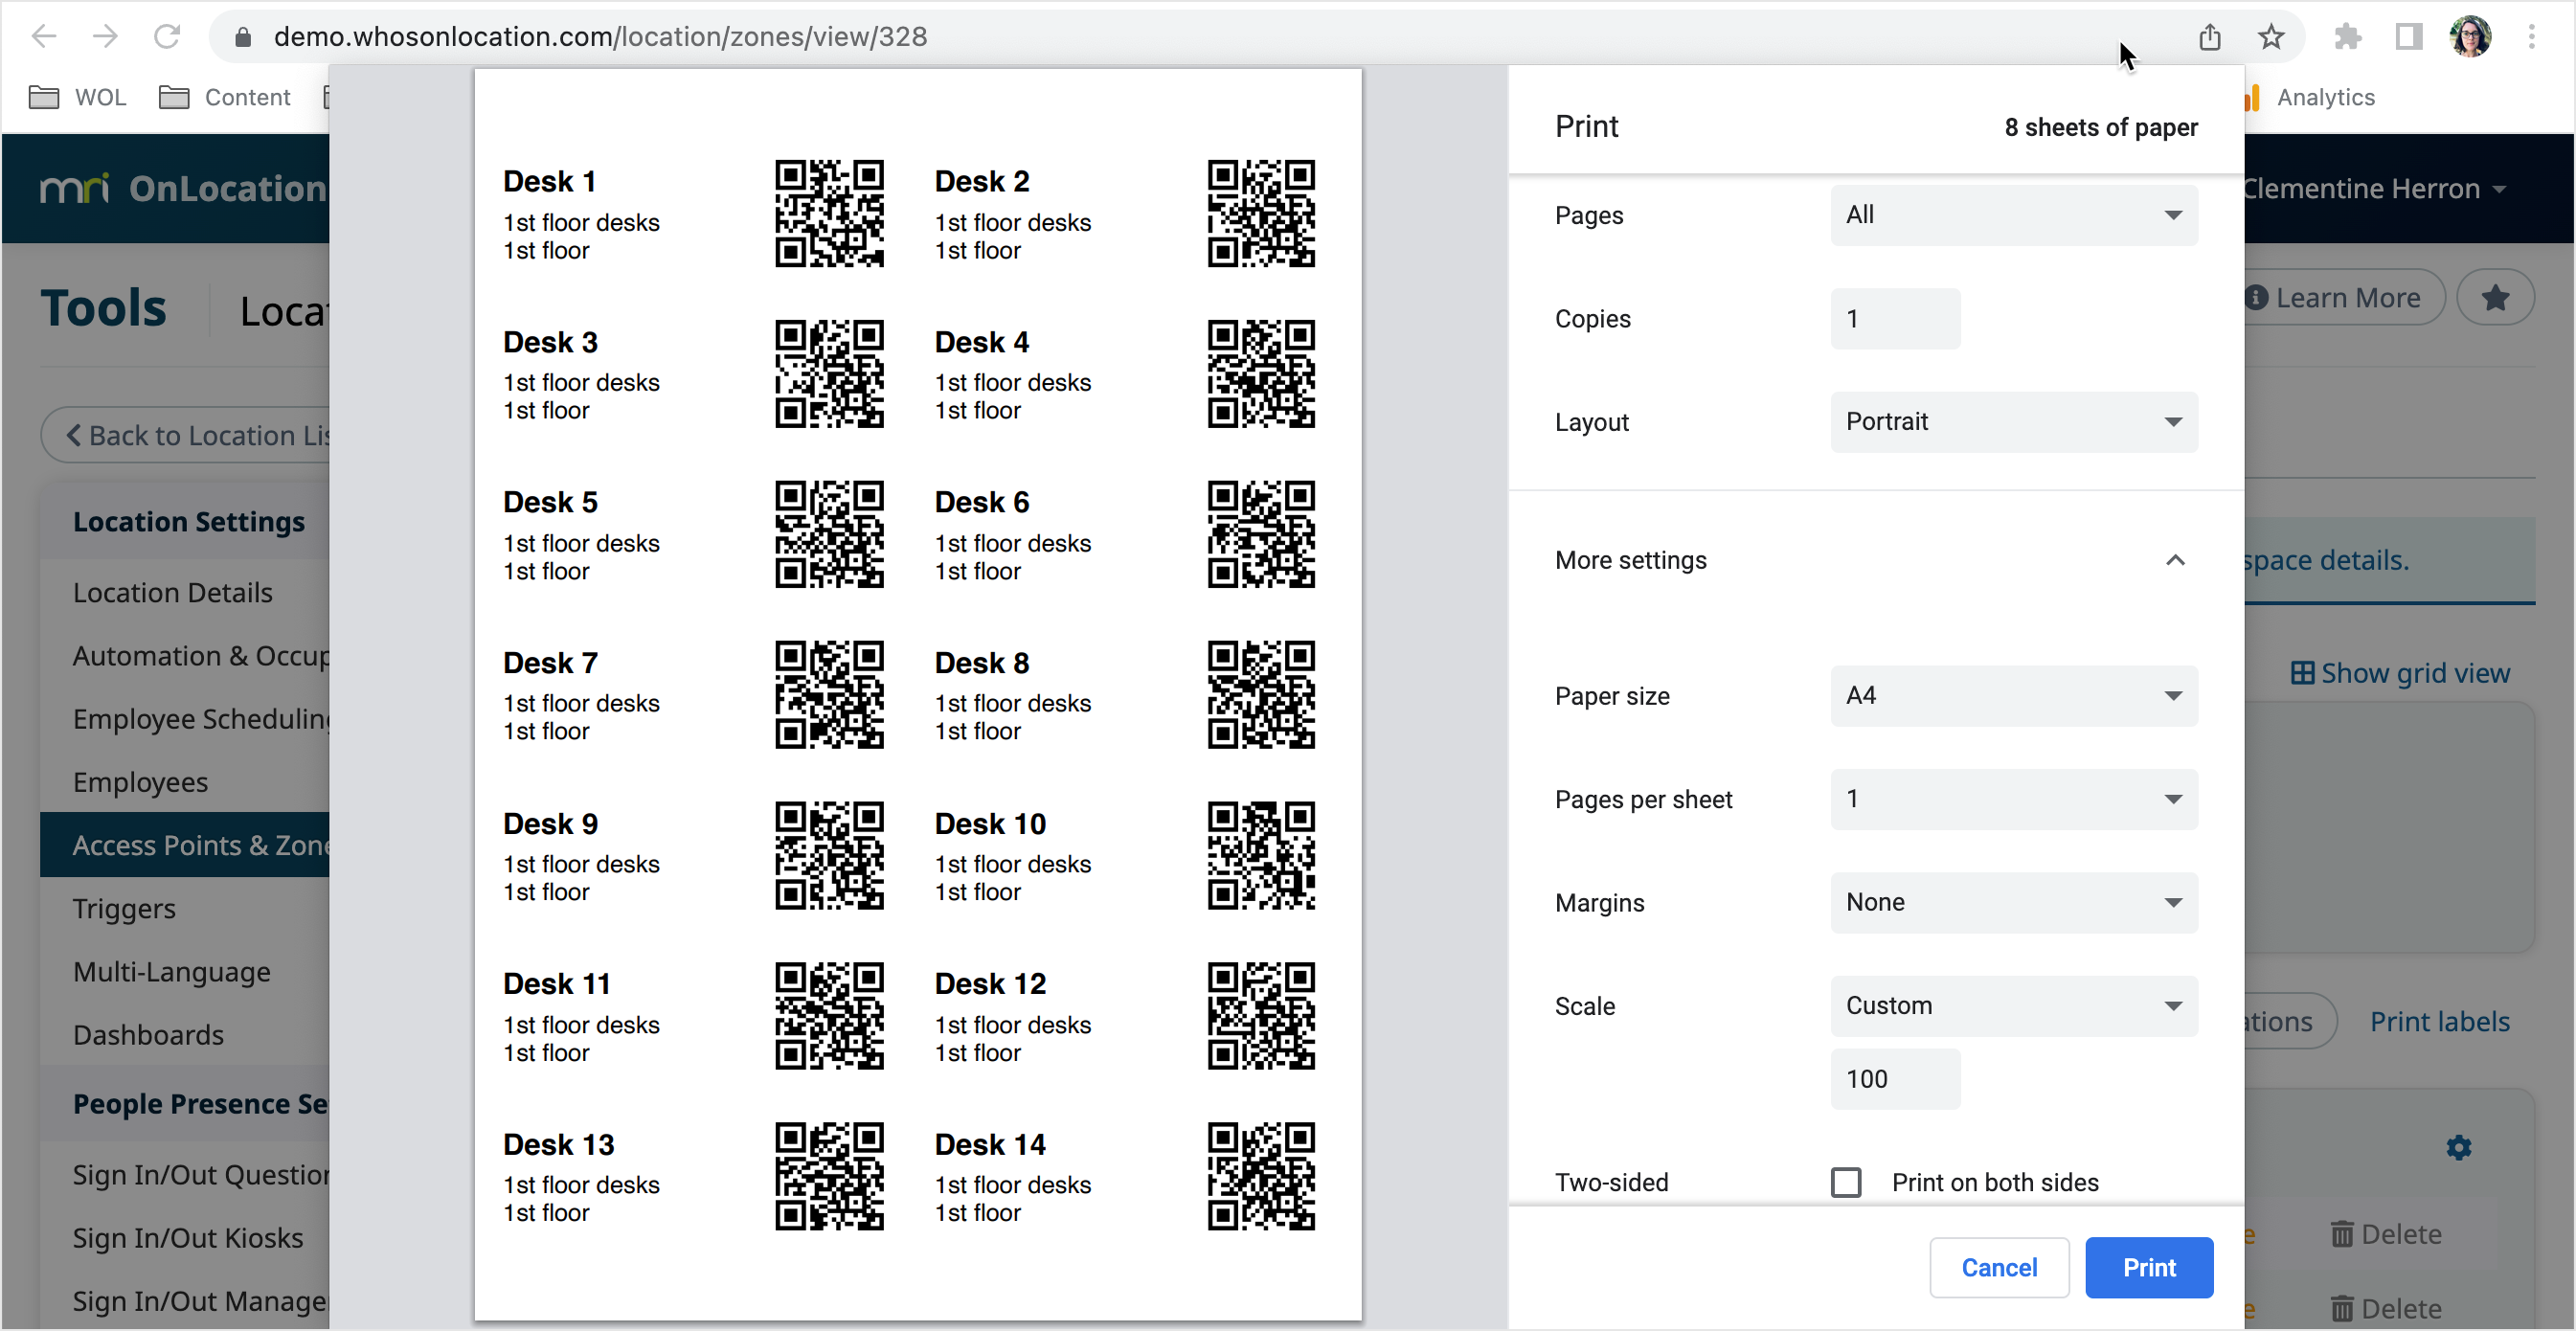This screenshot has width=2576, height=1331.
Task: Open Sign In/Out Manager sidebar item
Action: coord(201,1301)
